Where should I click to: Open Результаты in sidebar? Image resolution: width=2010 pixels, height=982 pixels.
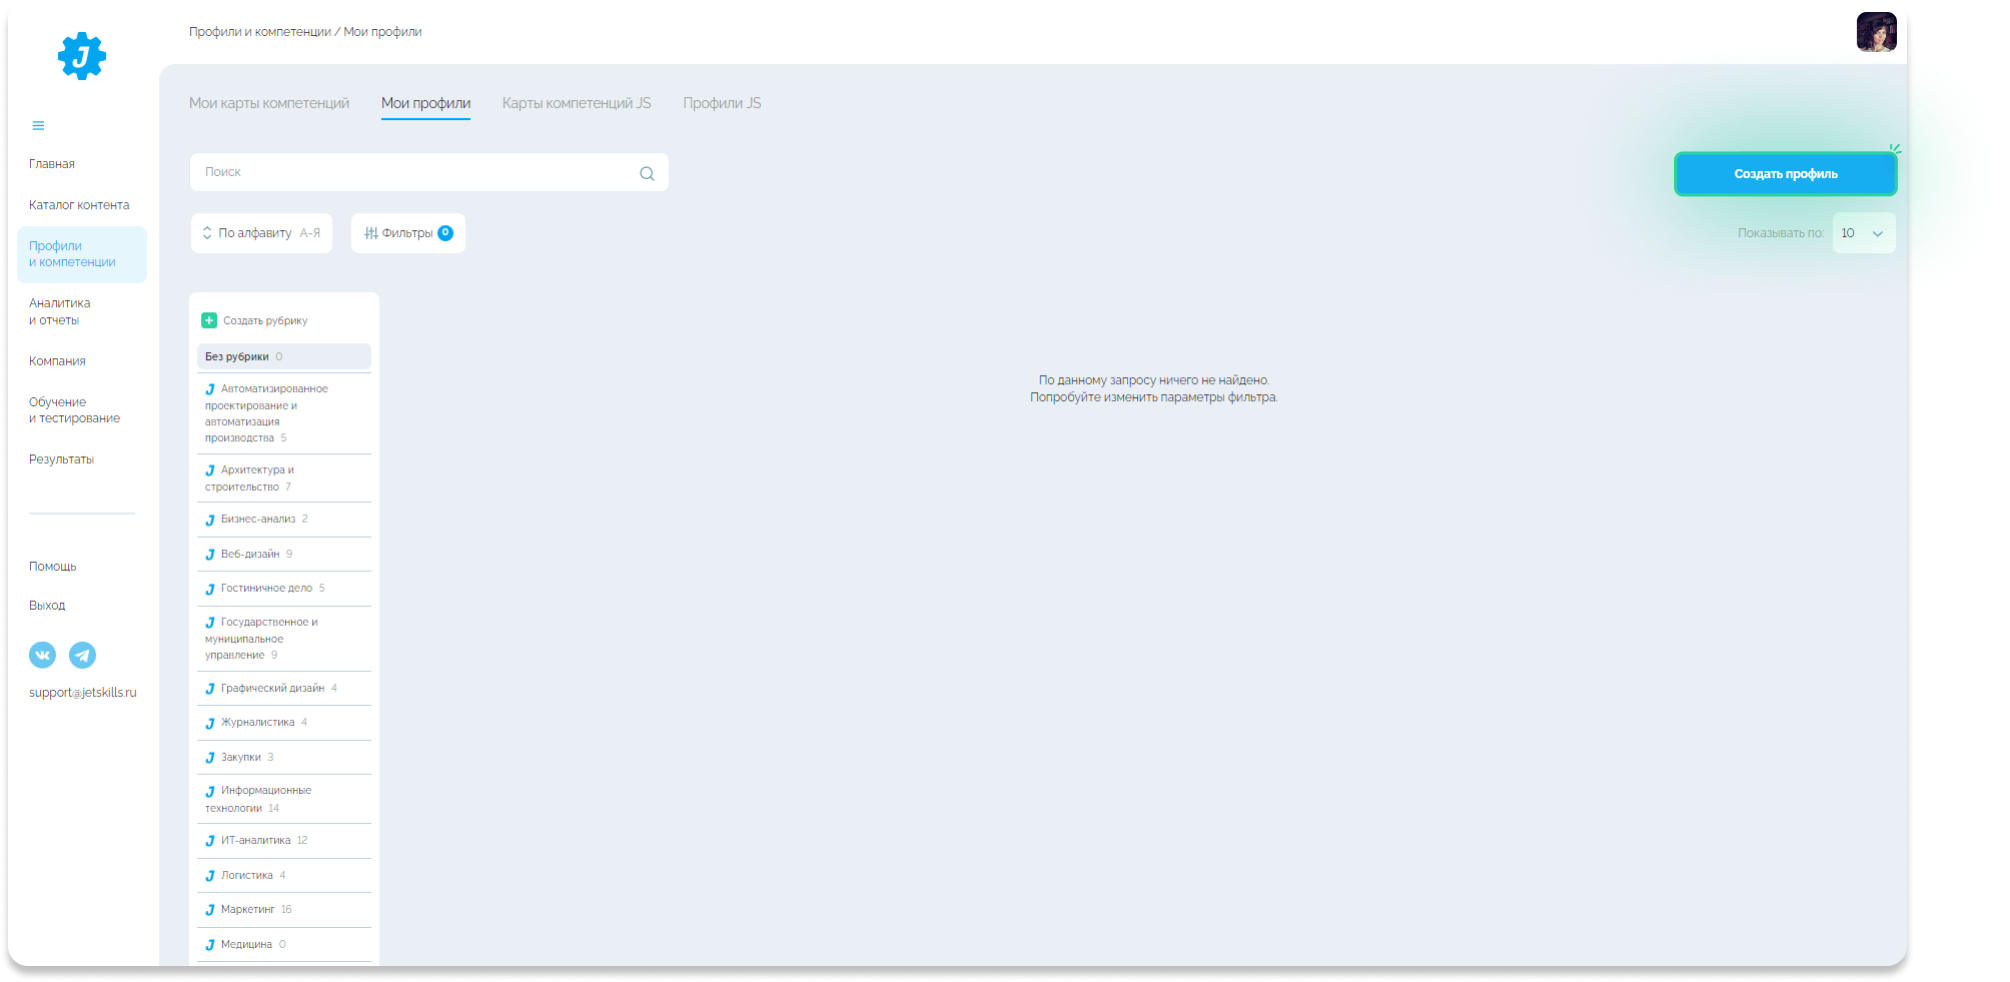coord(62,460)
